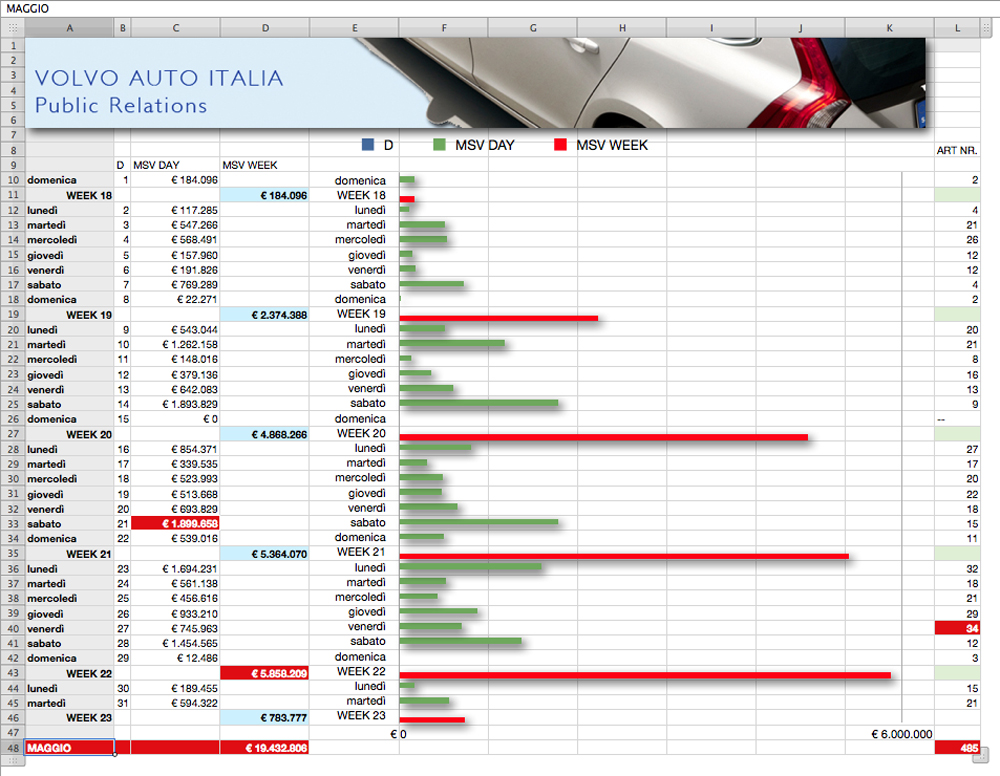
Task: Select the MSV WEEK header cell
Action: 264,165
